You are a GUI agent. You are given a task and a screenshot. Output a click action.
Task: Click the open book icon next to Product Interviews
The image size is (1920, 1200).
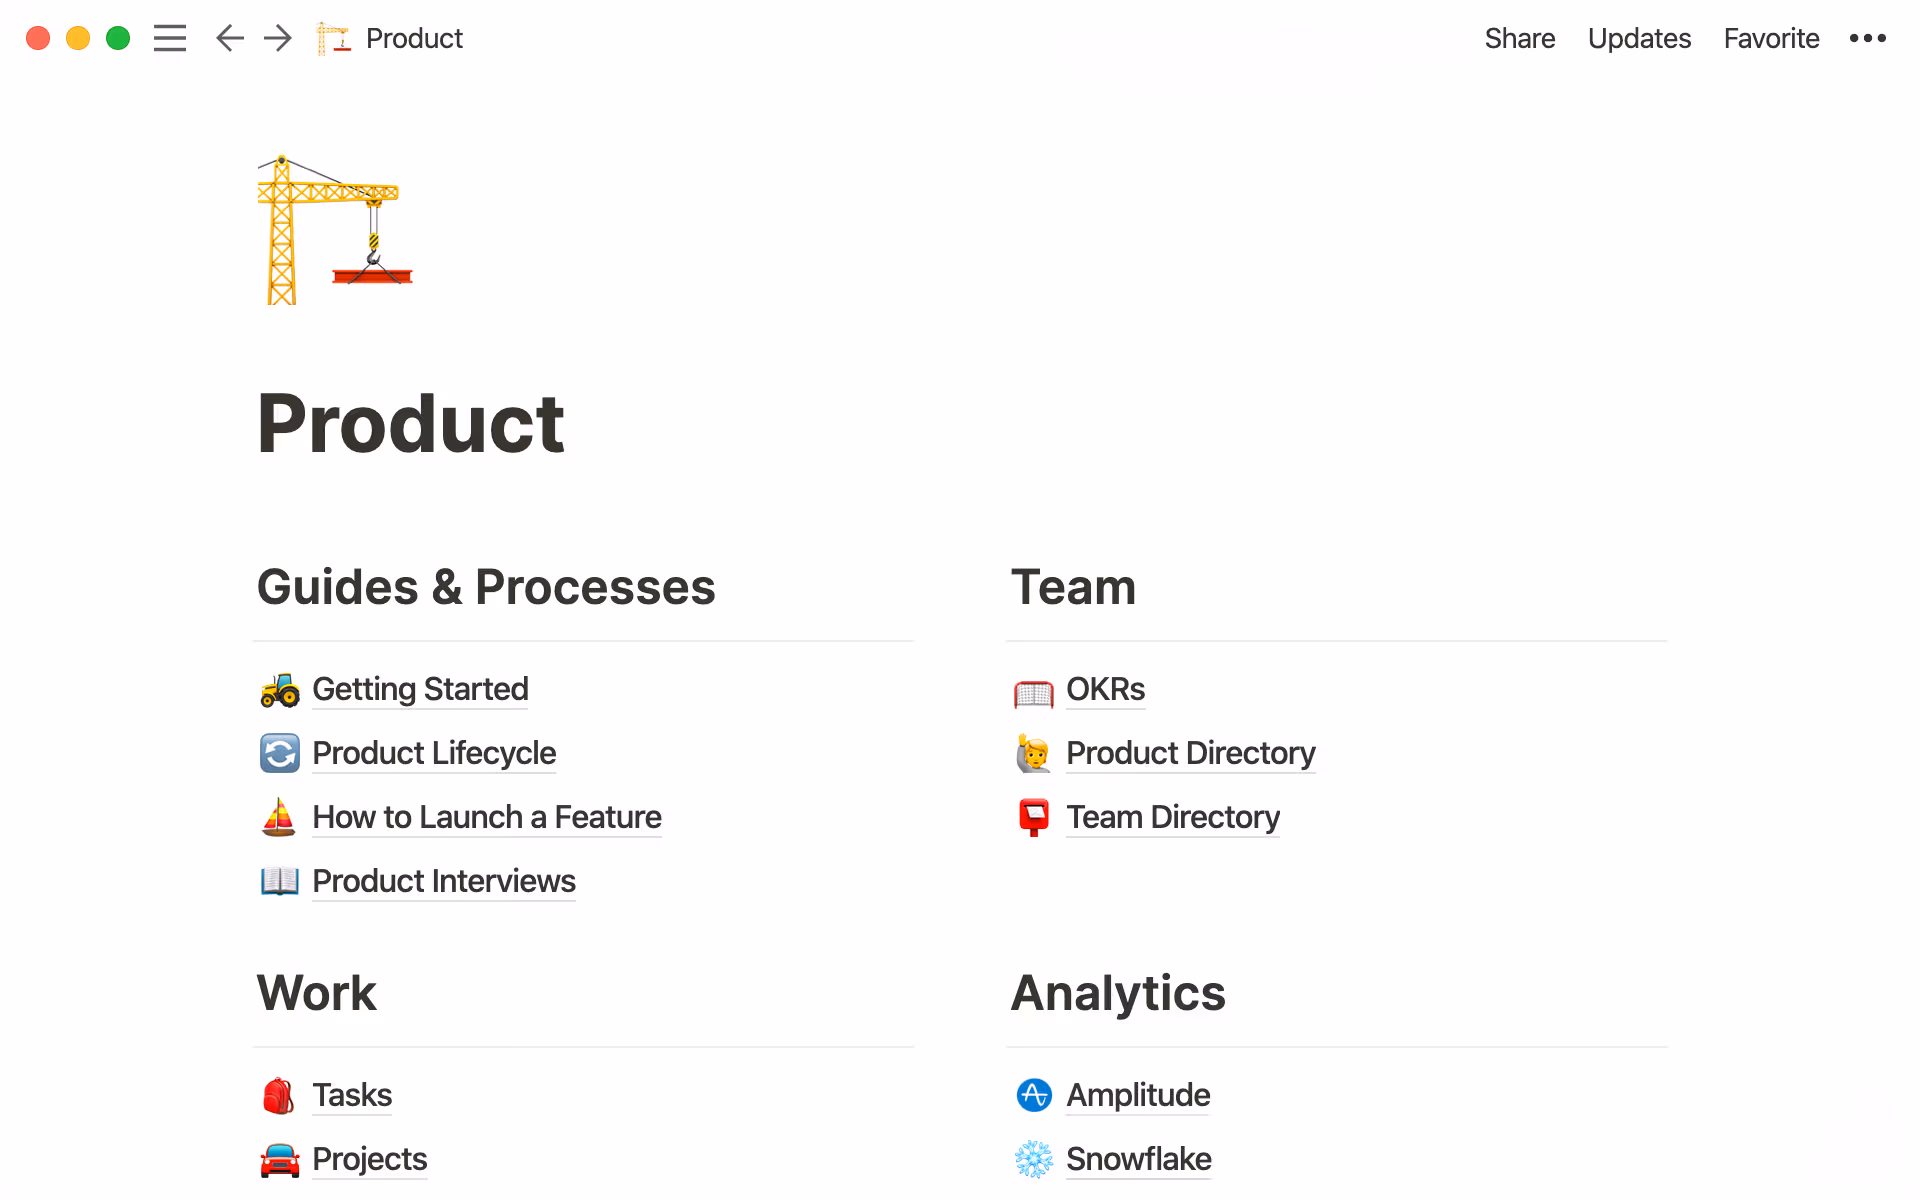click(279, 881)
